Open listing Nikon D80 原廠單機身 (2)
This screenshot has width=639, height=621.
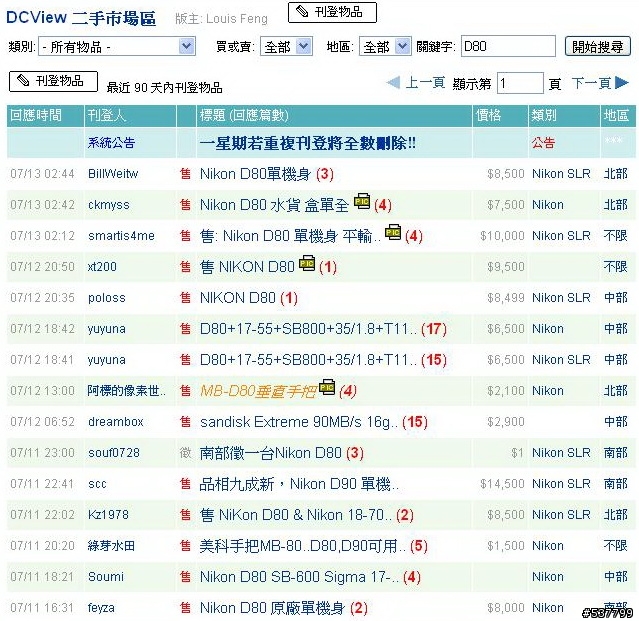tap(284, 608)
